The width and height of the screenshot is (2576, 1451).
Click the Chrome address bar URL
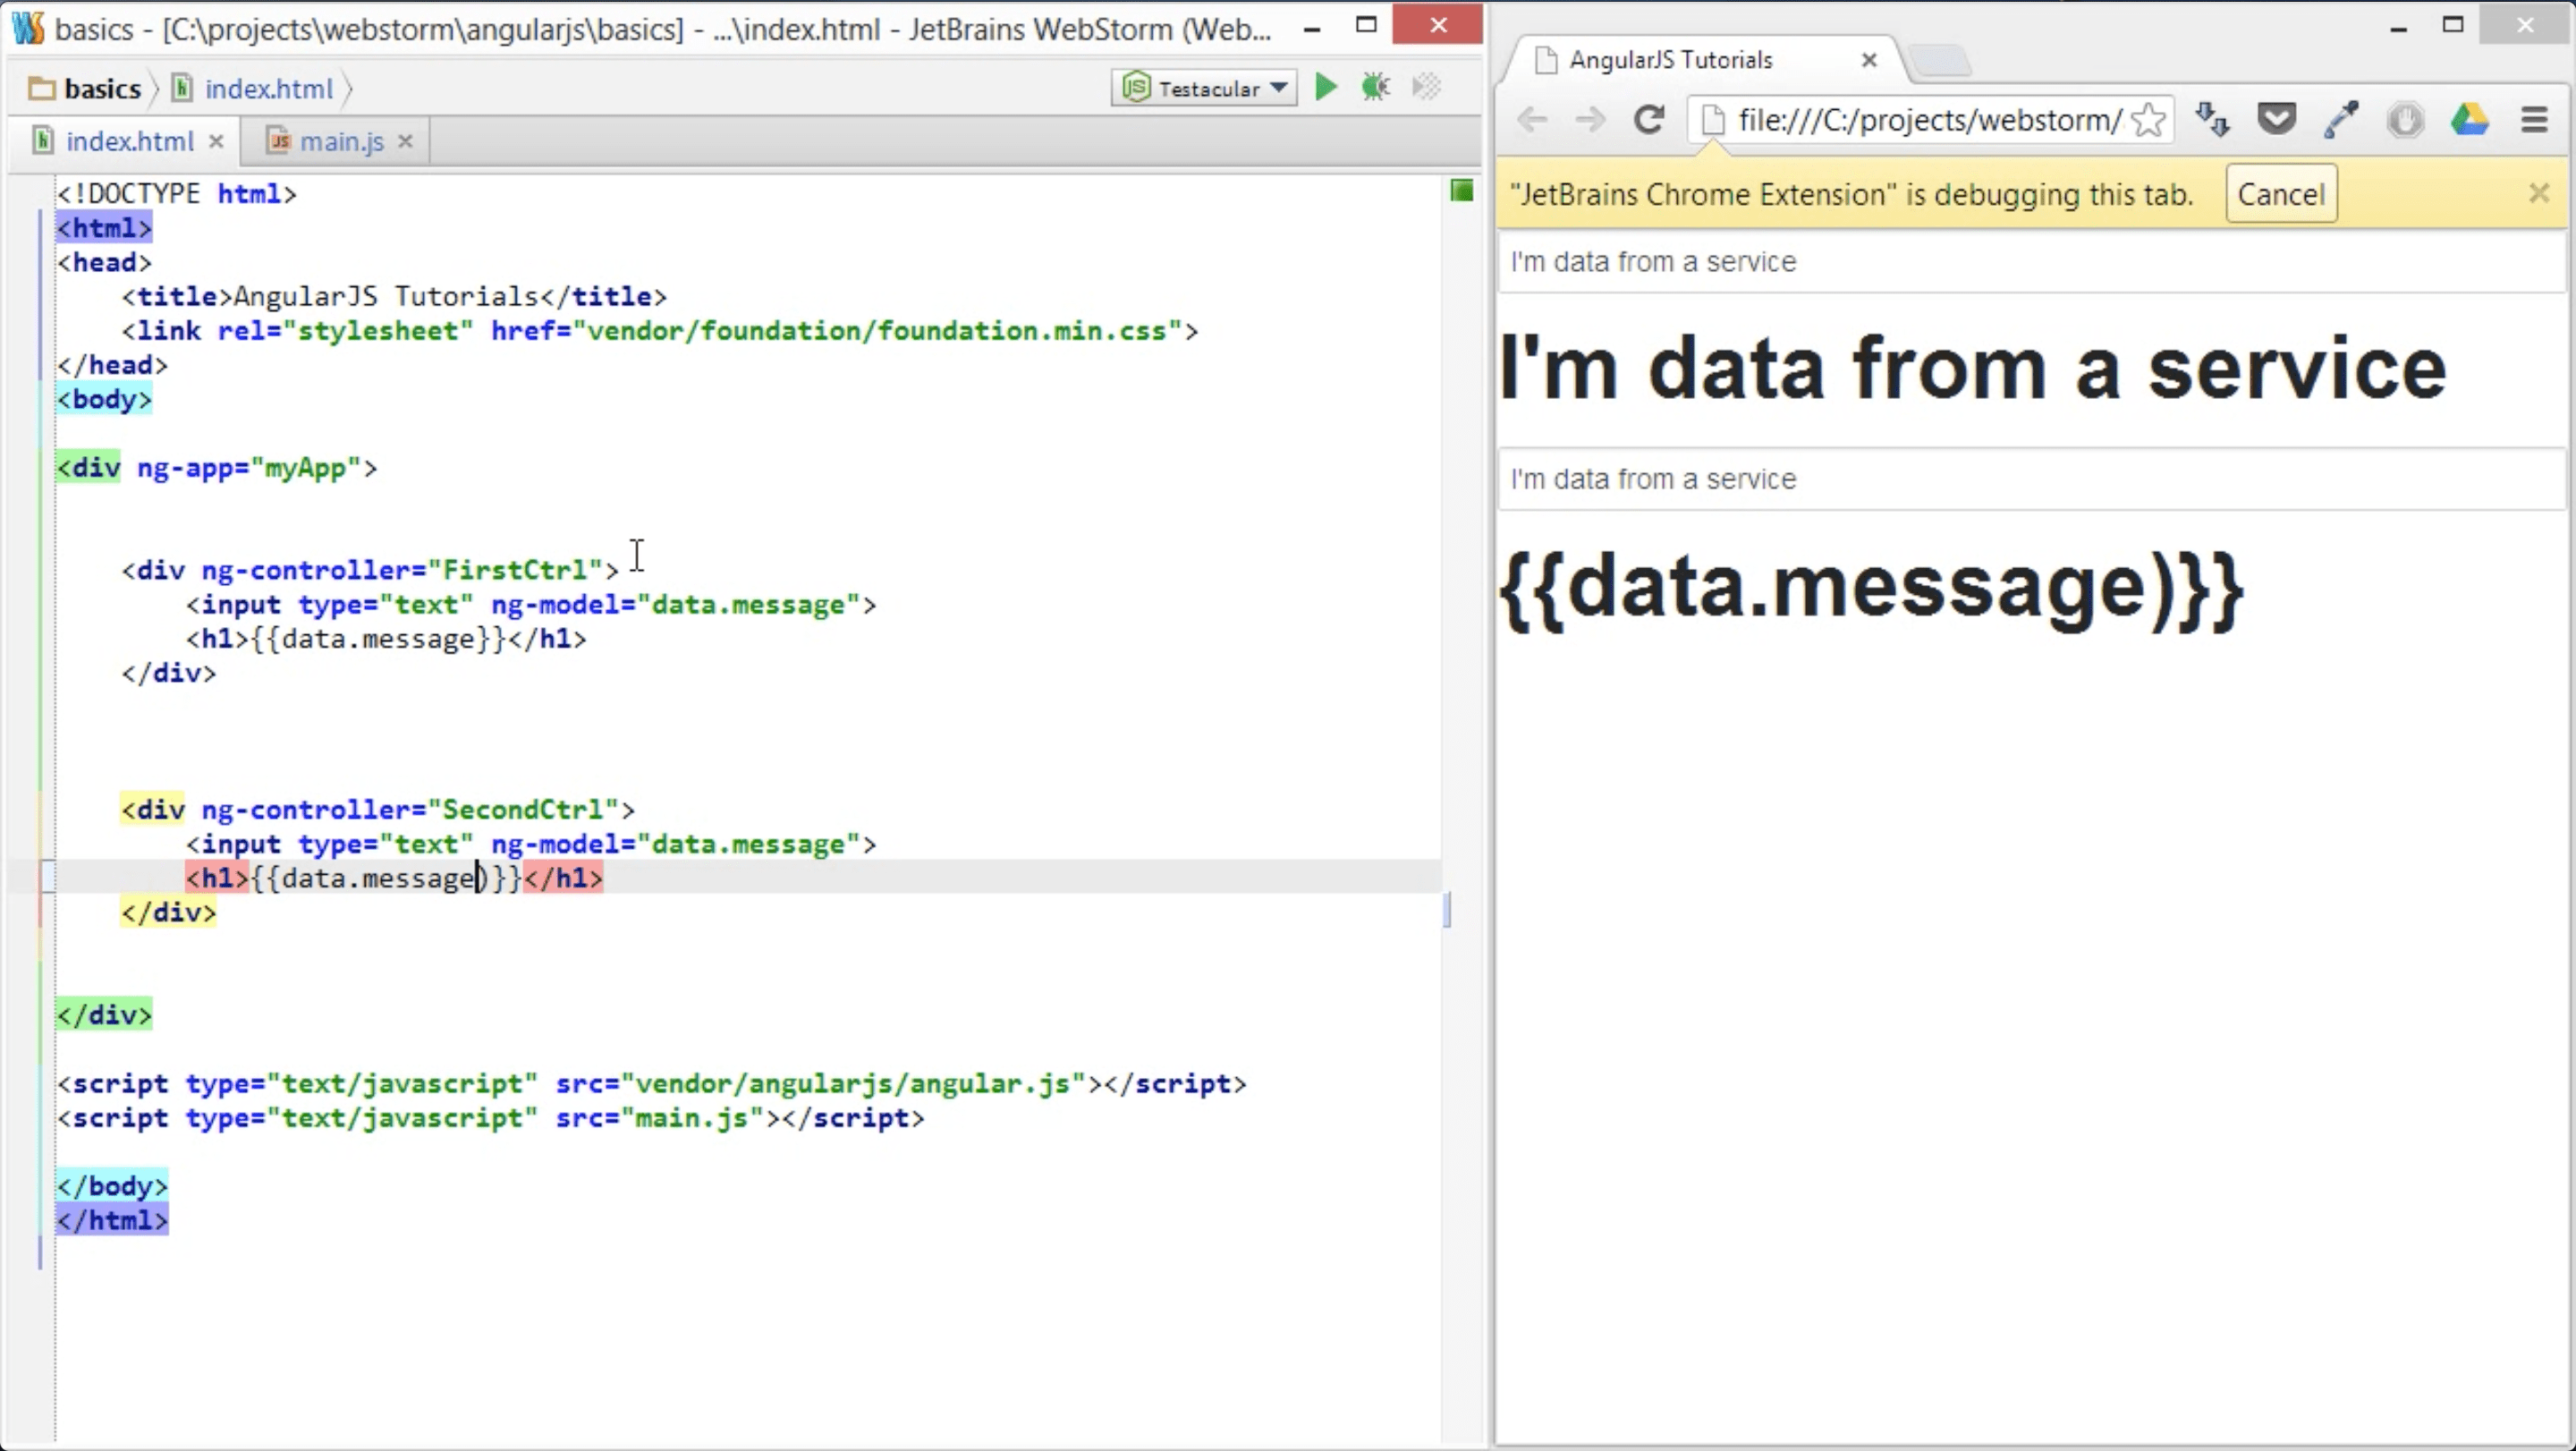(1930, 120)
